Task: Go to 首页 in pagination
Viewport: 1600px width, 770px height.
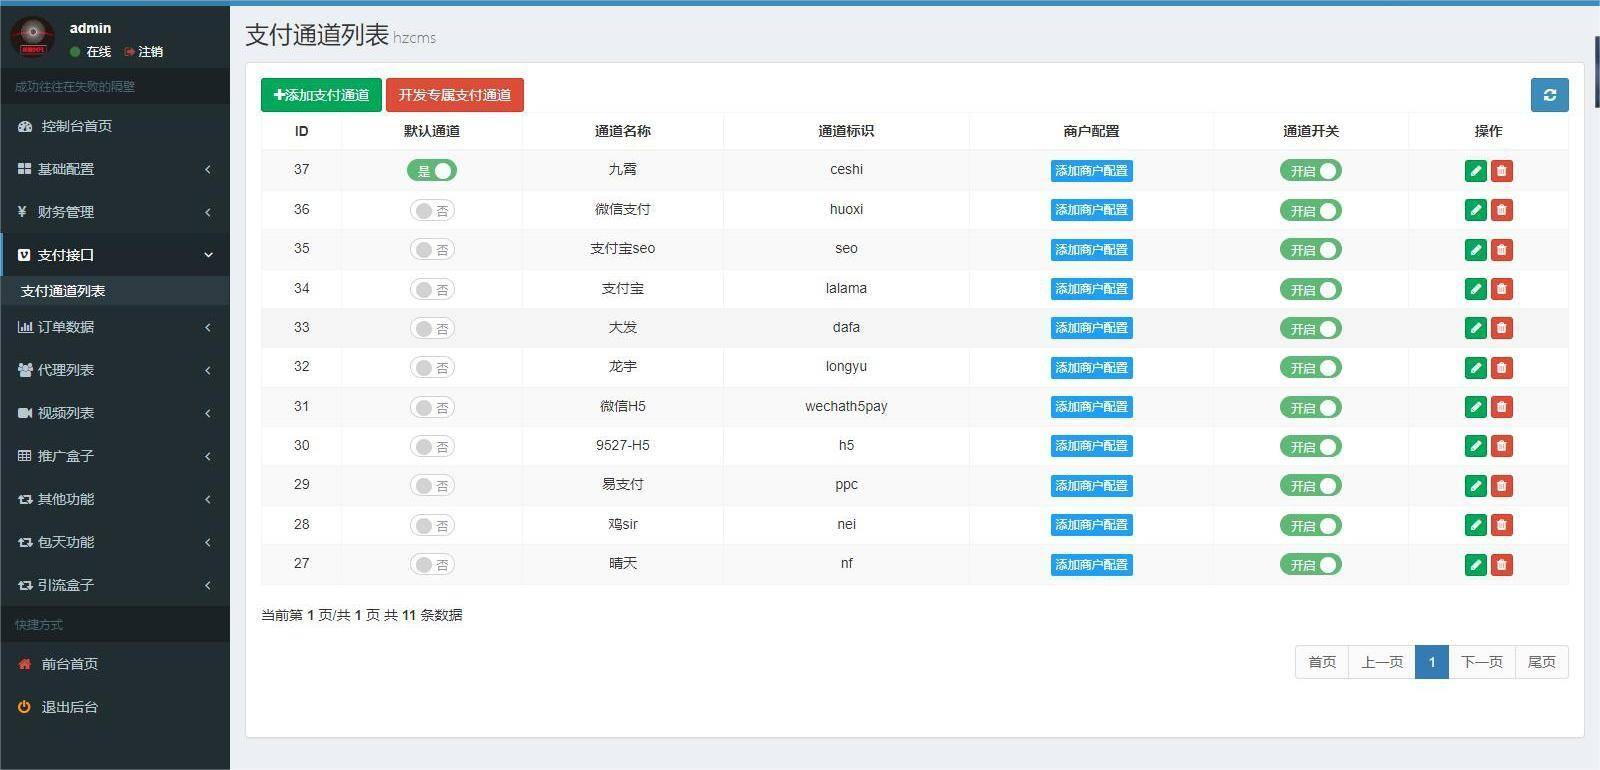Action: (1322, 662)
